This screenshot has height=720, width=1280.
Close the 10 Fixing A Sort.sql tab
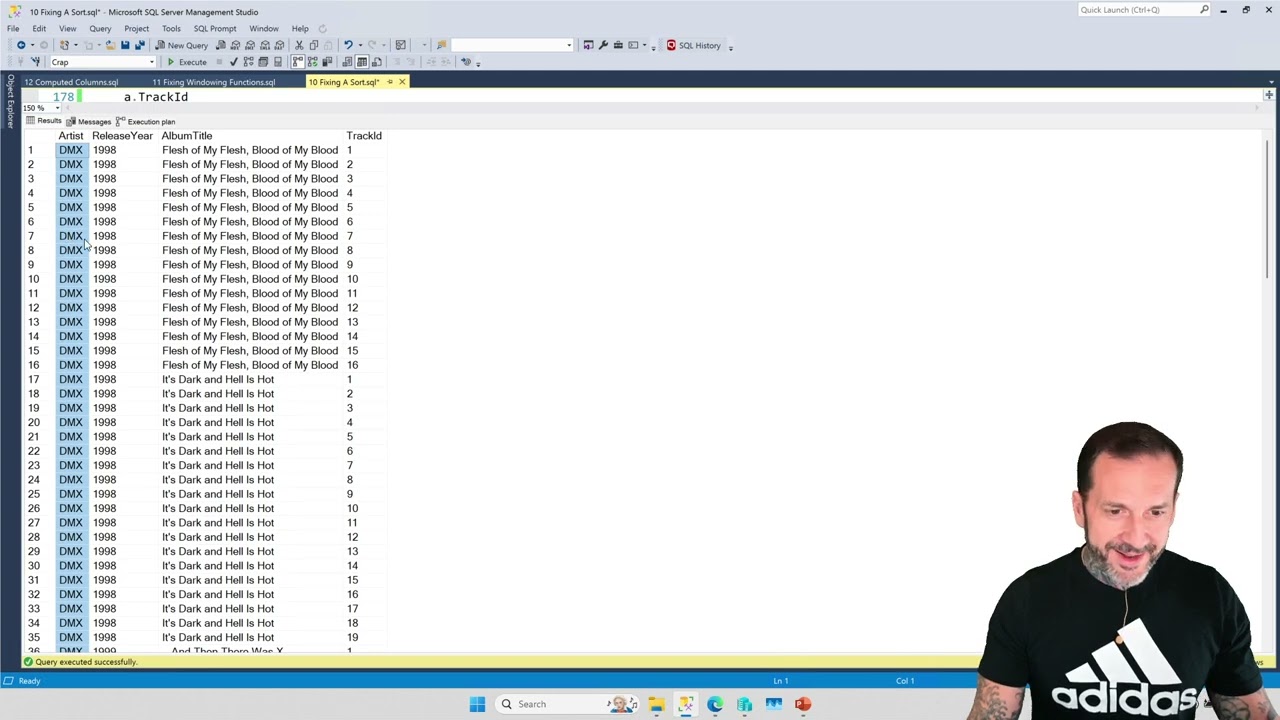pos(402,82)
